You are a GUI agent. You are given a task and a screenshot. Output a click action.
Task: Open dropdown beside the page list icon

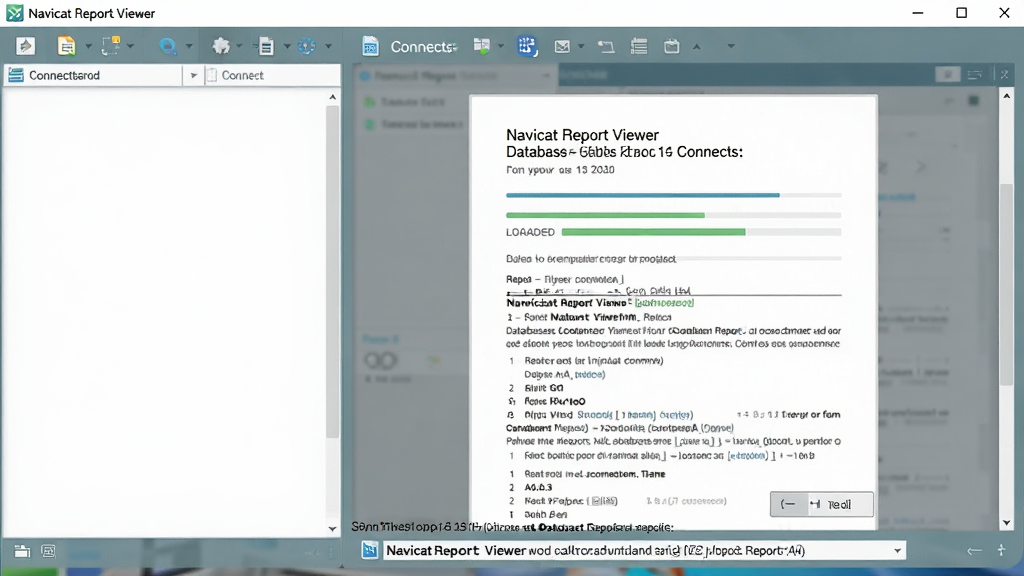click(287, 46)
